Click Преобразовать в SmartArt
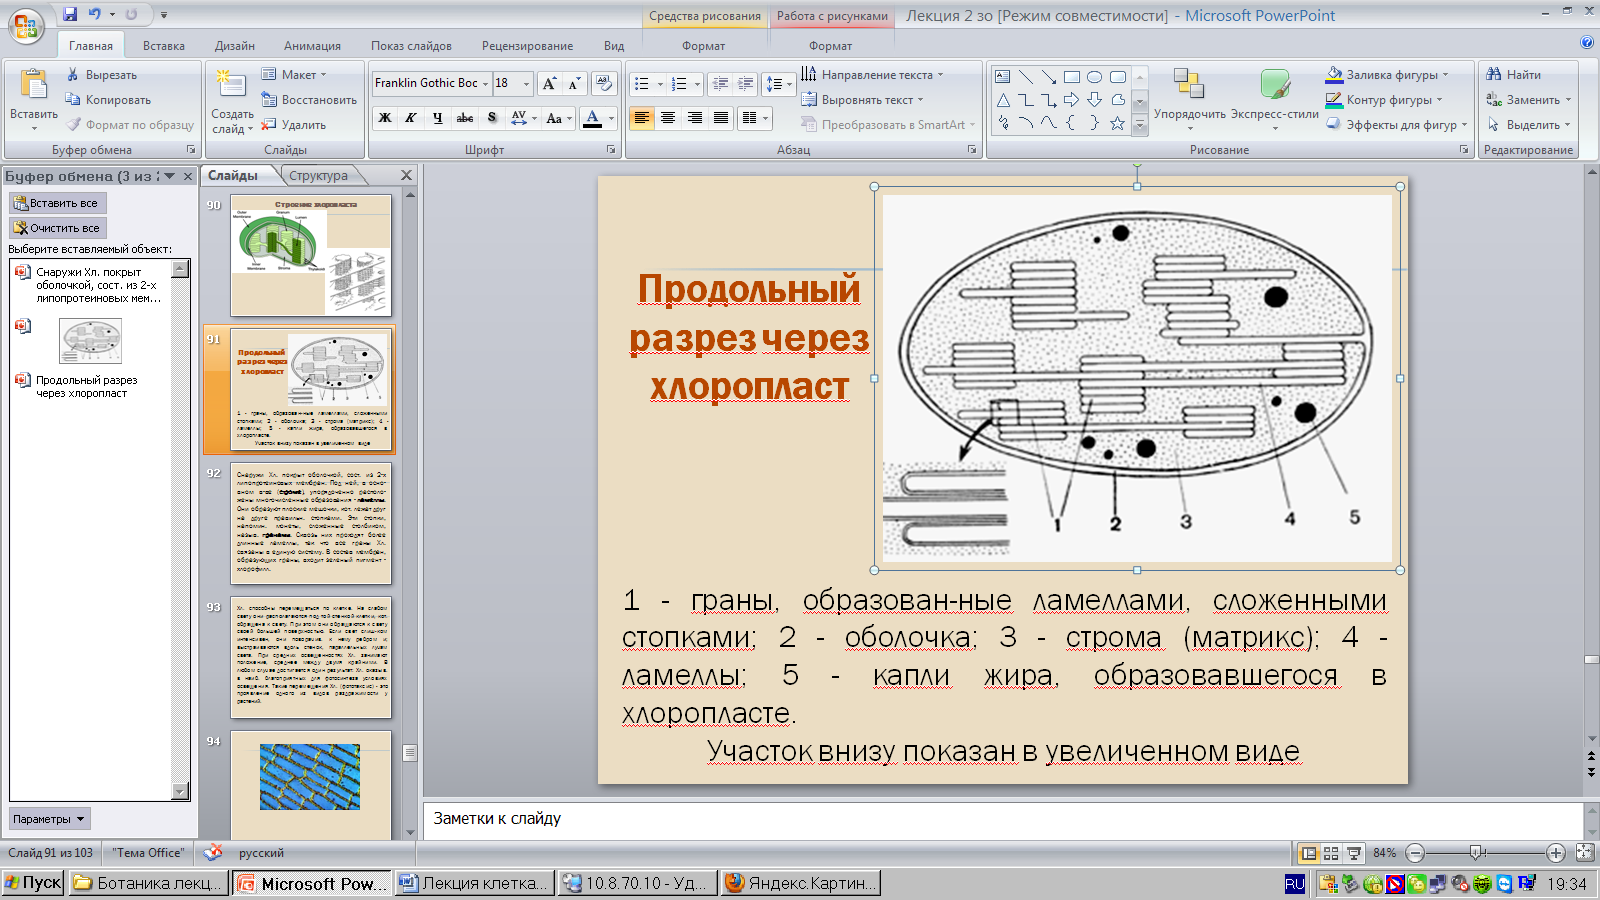 (x=887, y=125)
